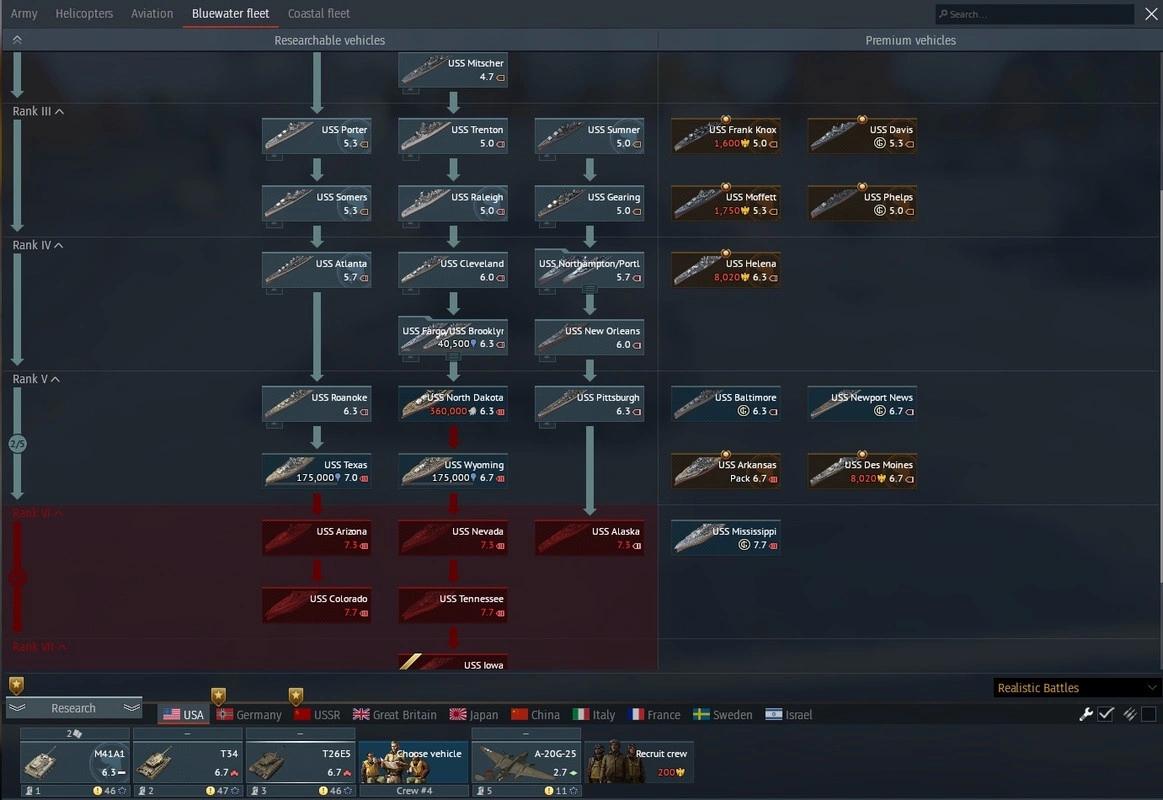Select the USS Cleveland ship card
The height and width of the screenshot is (800, 1163).
click(452, 270)
